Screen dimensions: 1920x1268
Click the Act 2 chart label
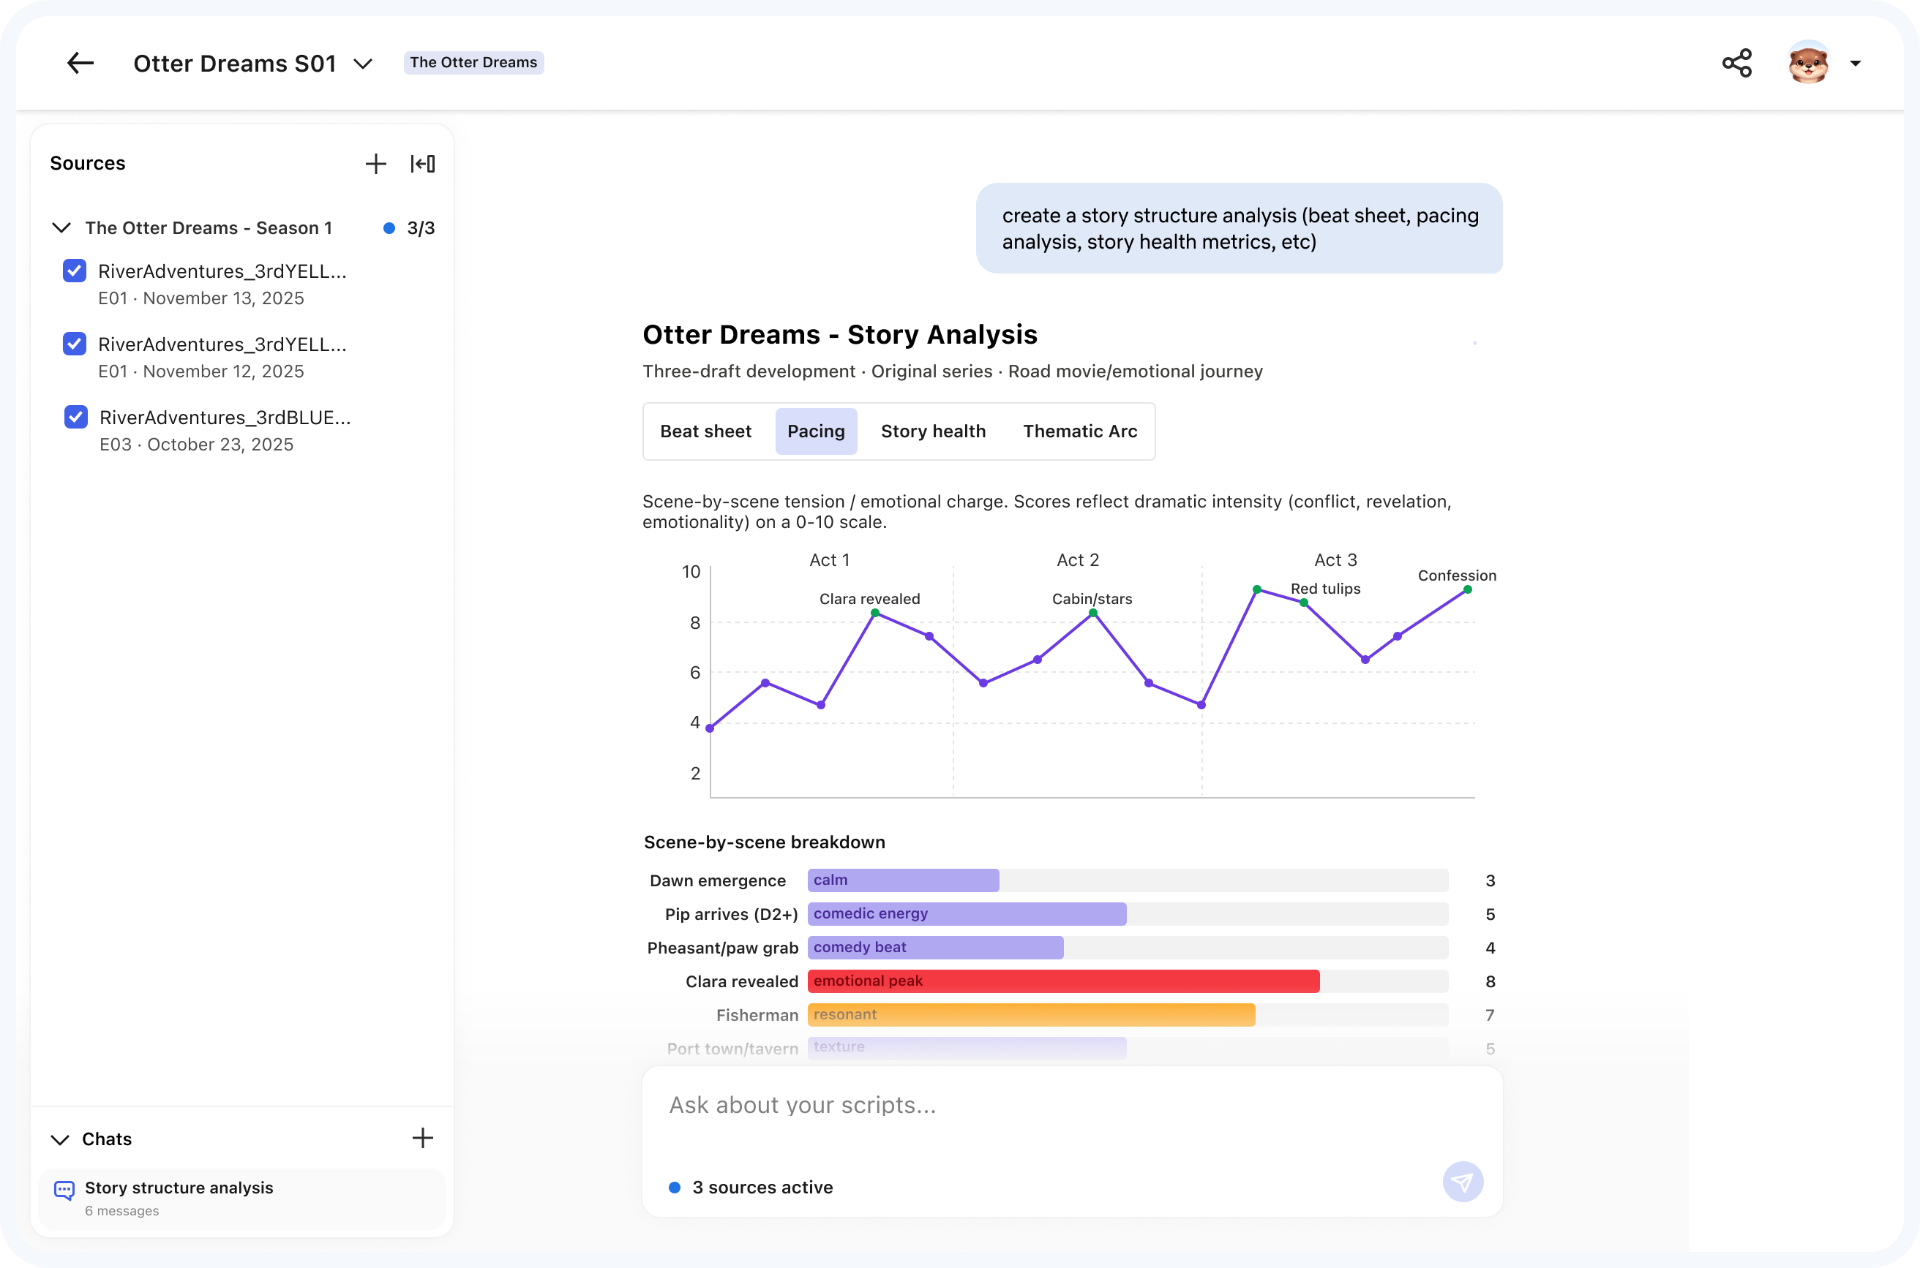1078,560
